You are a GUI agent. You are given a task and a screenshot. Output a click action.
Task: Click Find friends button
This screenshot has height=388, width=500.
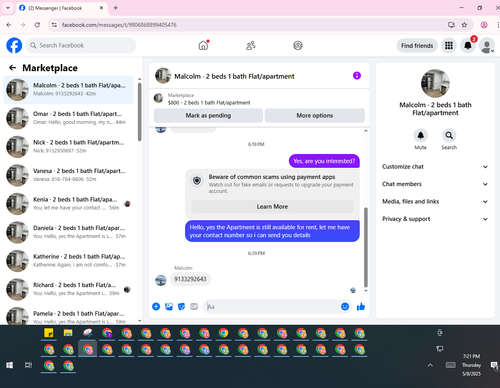(x=417, y=45)
